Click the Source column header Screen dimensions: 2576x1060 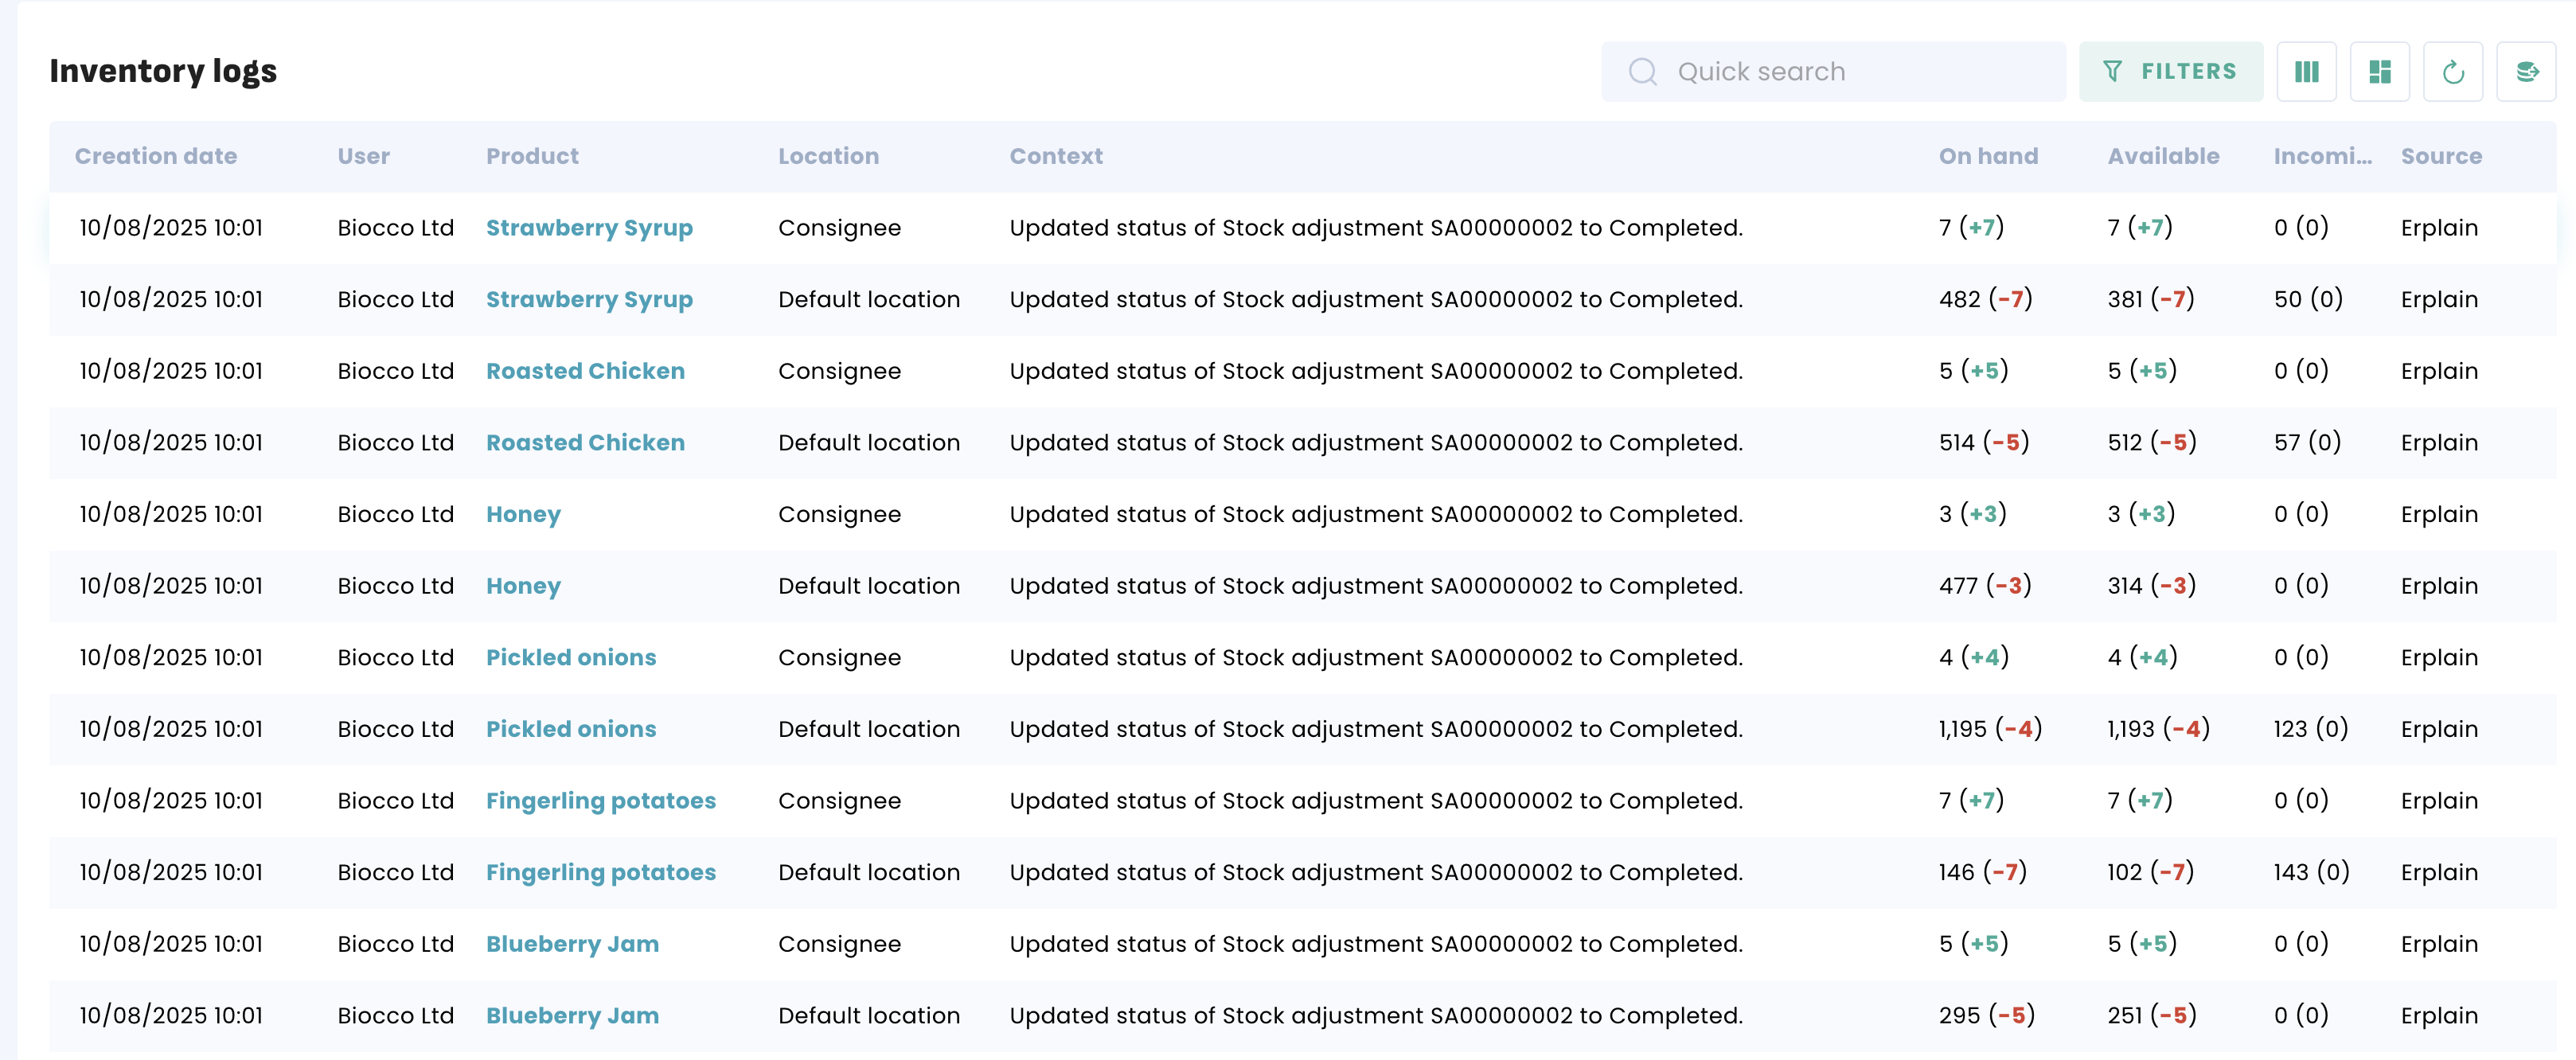pos(2440,156)
